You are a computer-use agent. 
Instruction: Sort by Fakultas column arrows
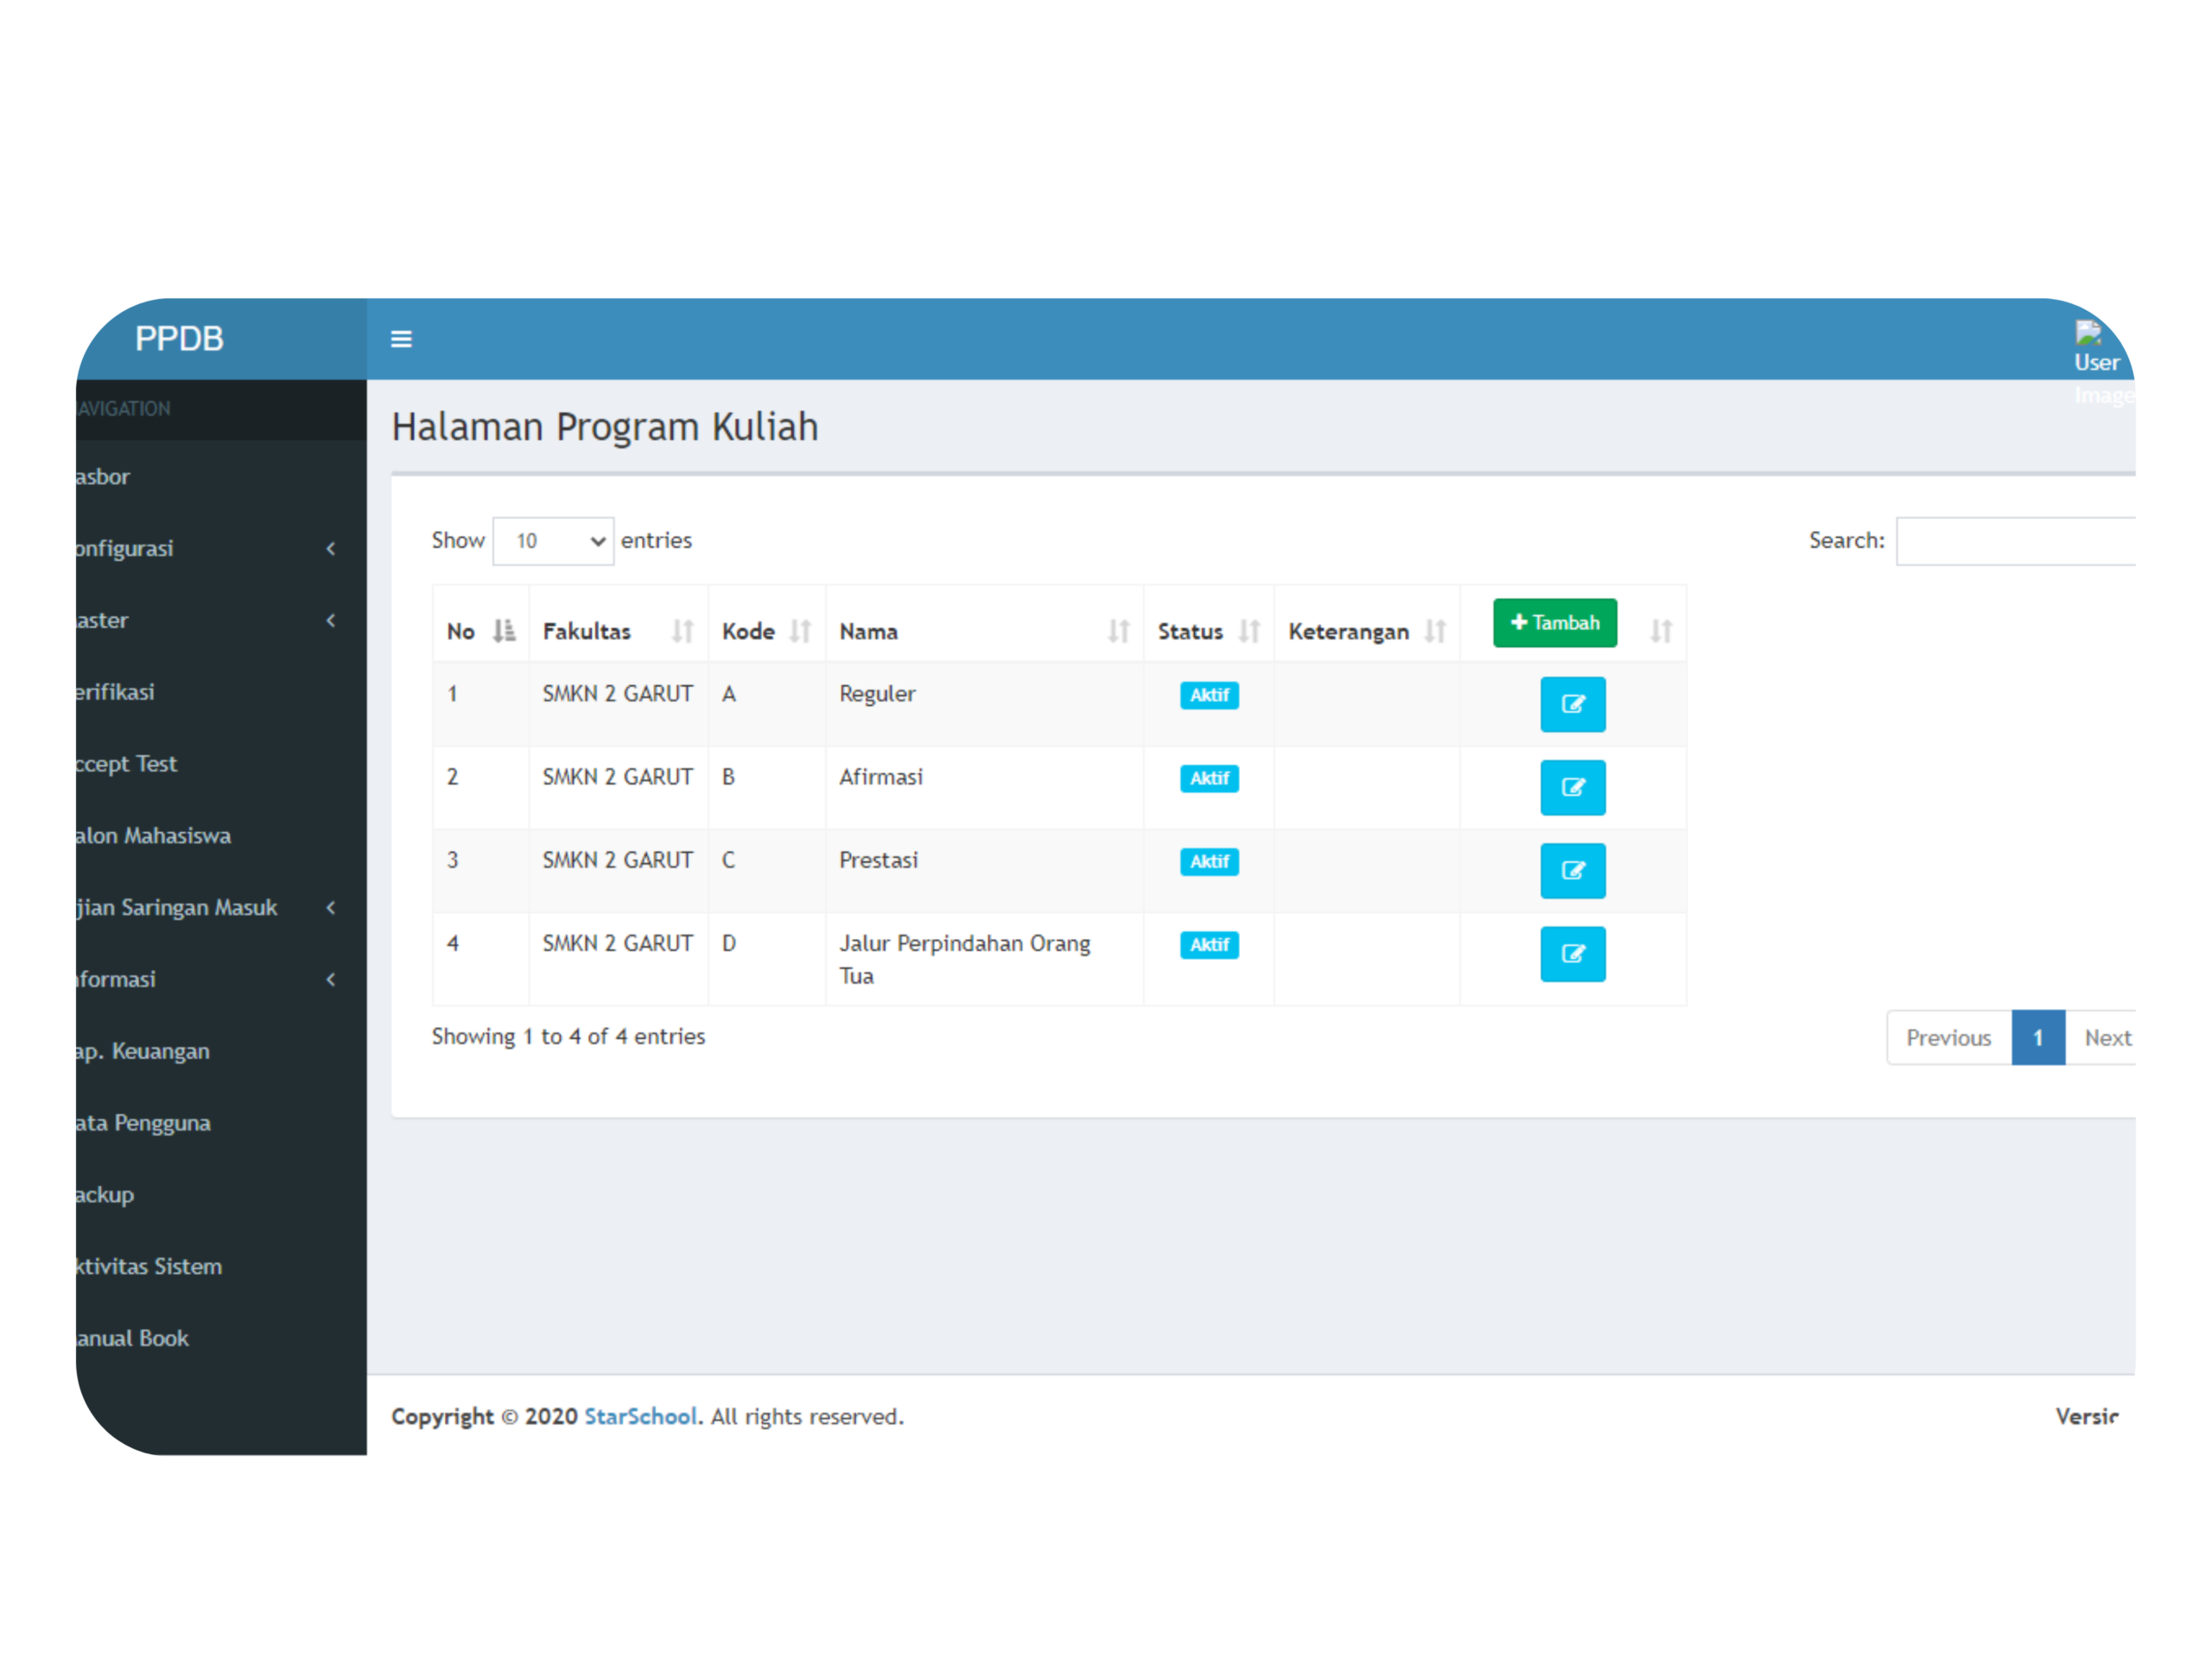(682, 631)
